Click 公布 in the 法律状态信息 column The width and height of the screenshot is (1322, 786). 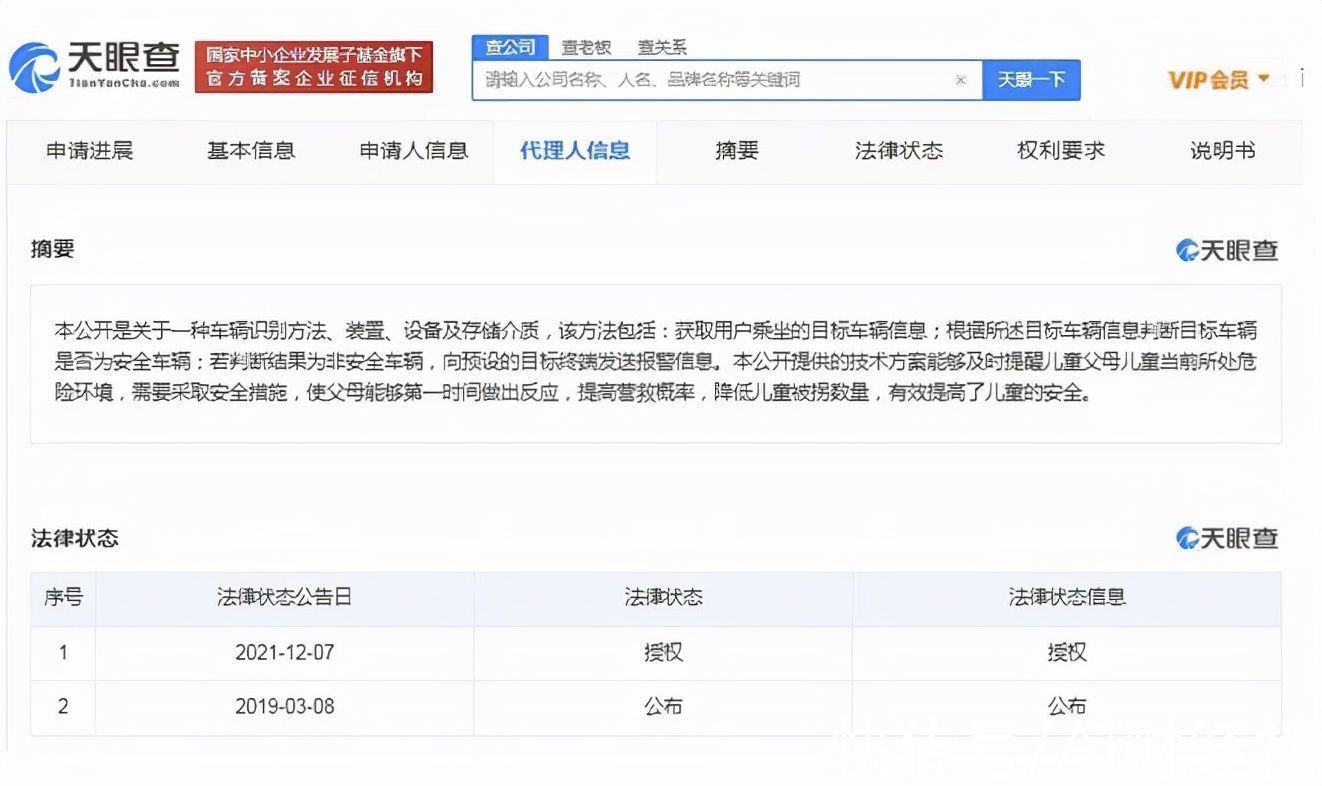[x=1067, y=707]
